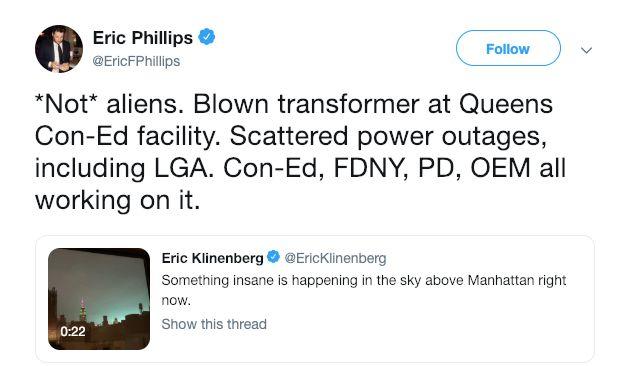Image resolution: width=622 pixels, height=366 pixels.
Task: Expand the tweet options chevron menu
Action: click(x=586, y=50)
